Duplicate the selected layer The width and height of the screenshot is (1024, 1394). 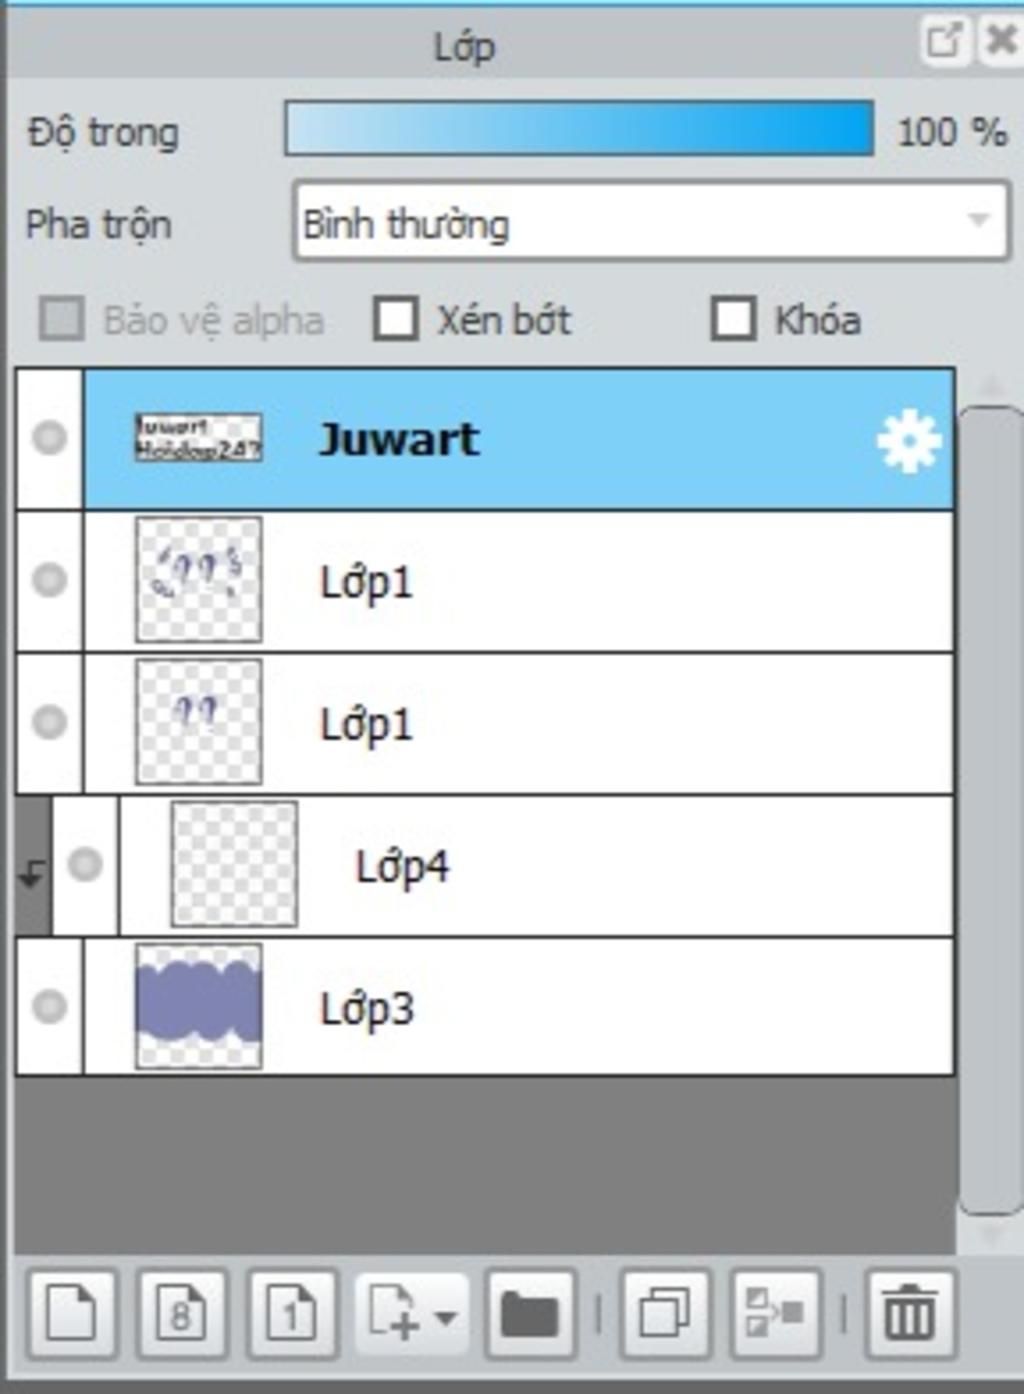coord(665,1313)
